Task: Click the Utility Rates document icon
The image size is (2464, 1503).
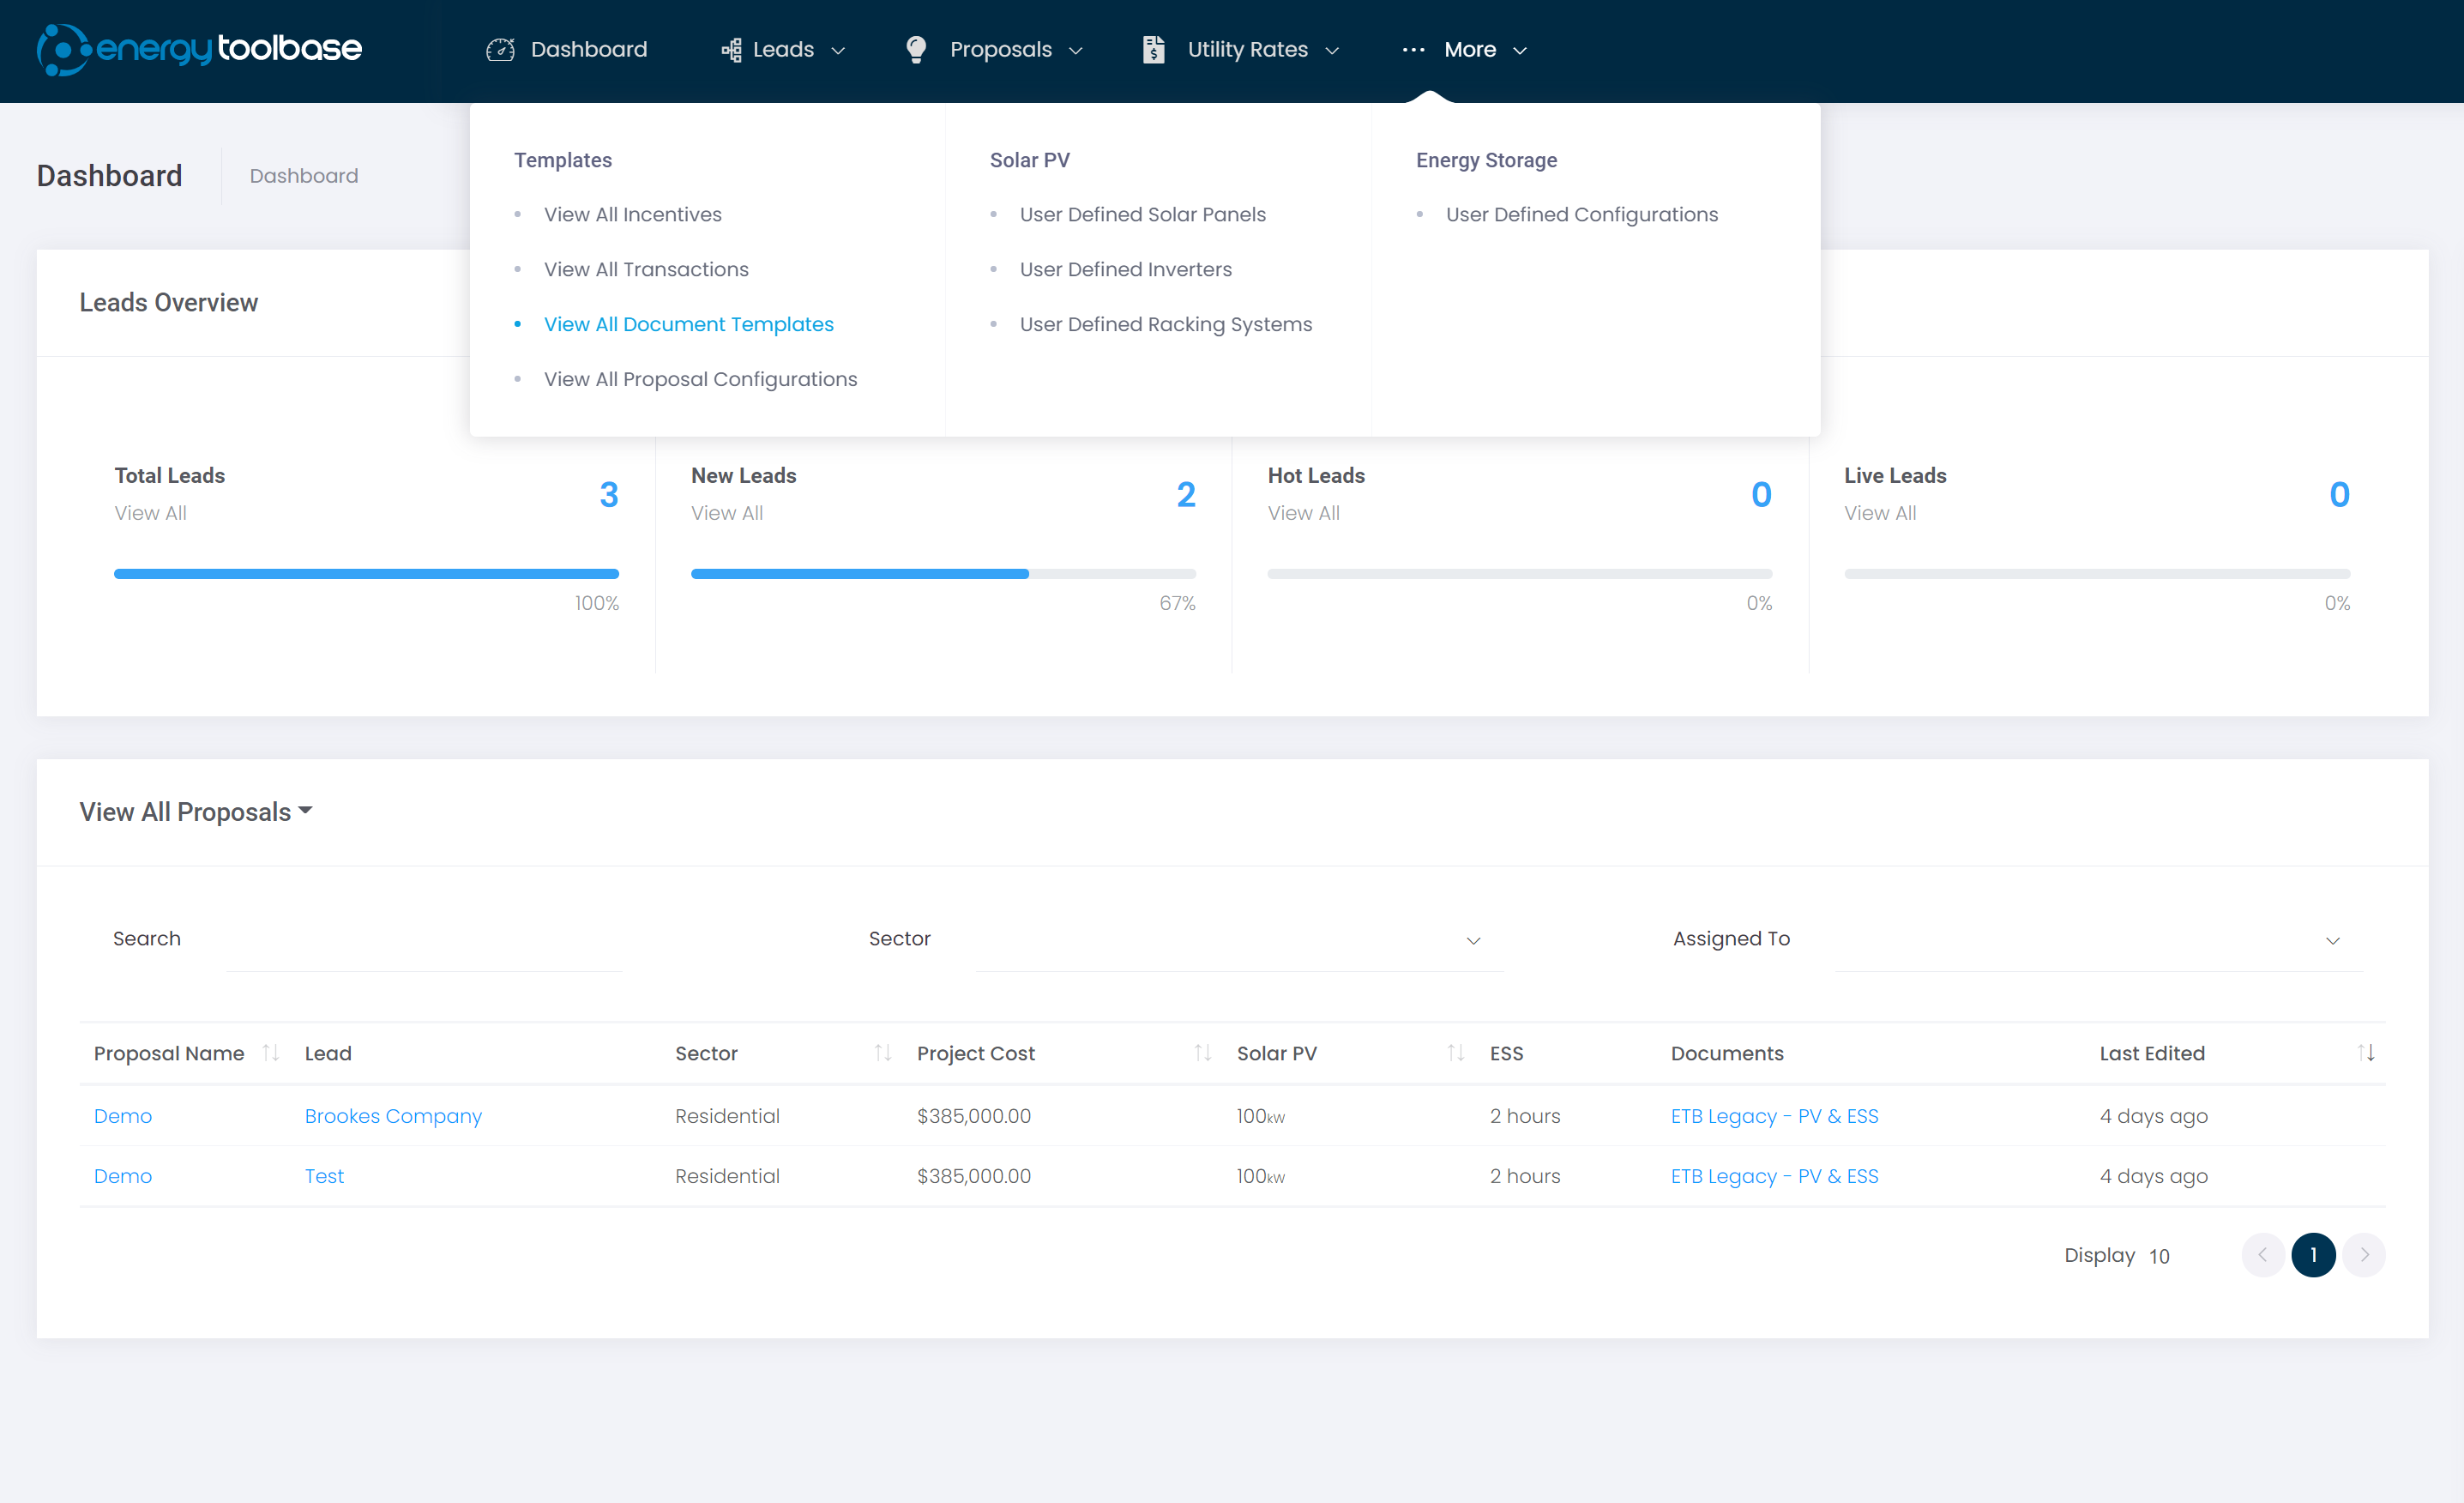Action: pyautogui.click(x=1154, y=50)
